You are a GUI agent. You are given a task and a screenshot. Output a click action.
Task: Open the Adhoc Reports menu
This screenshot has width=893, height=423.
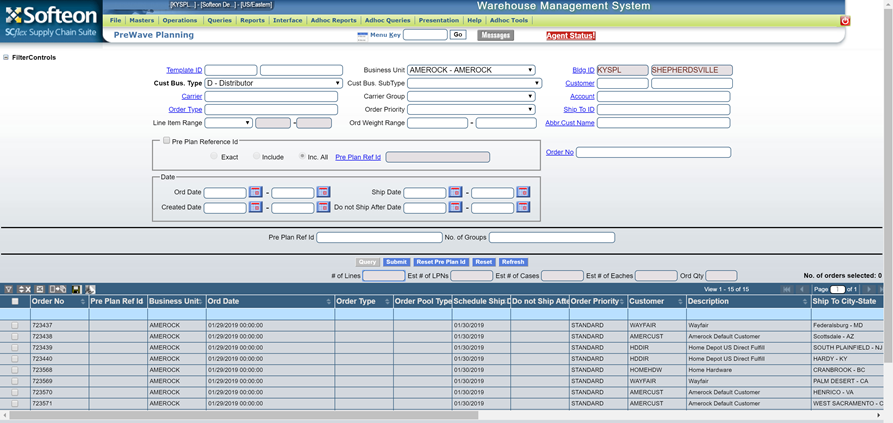pos(334,20)
